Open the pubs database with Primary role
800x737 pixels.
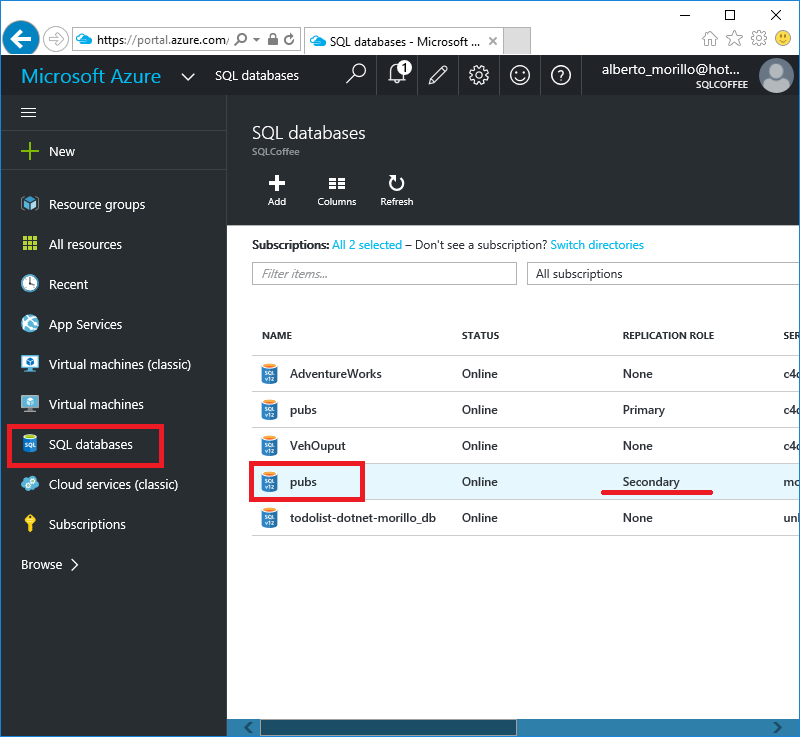click(x=526, y=410)
